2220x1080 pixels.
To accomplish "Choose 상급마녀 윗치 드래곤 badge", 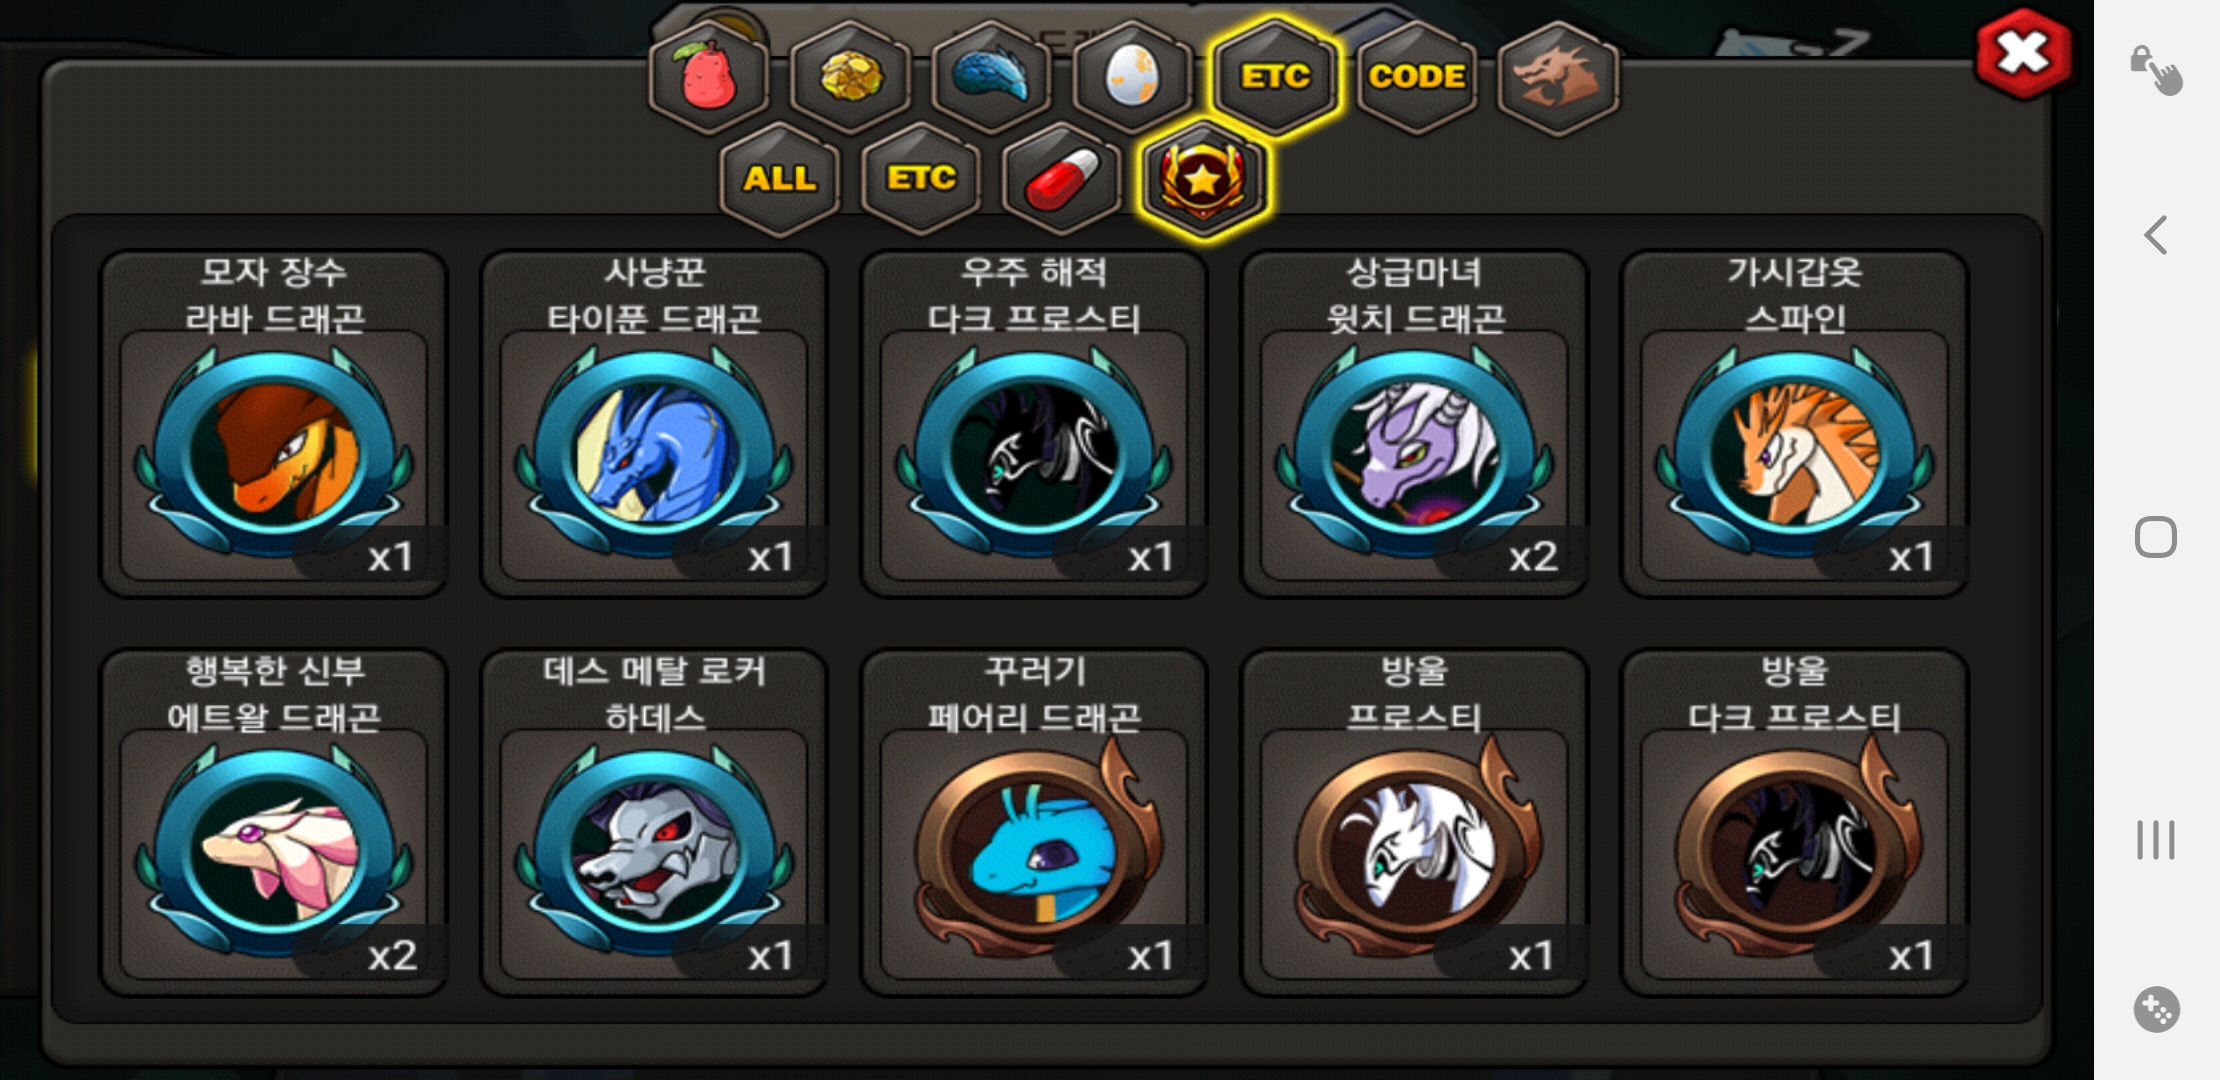I will [x=1414, y=424].
